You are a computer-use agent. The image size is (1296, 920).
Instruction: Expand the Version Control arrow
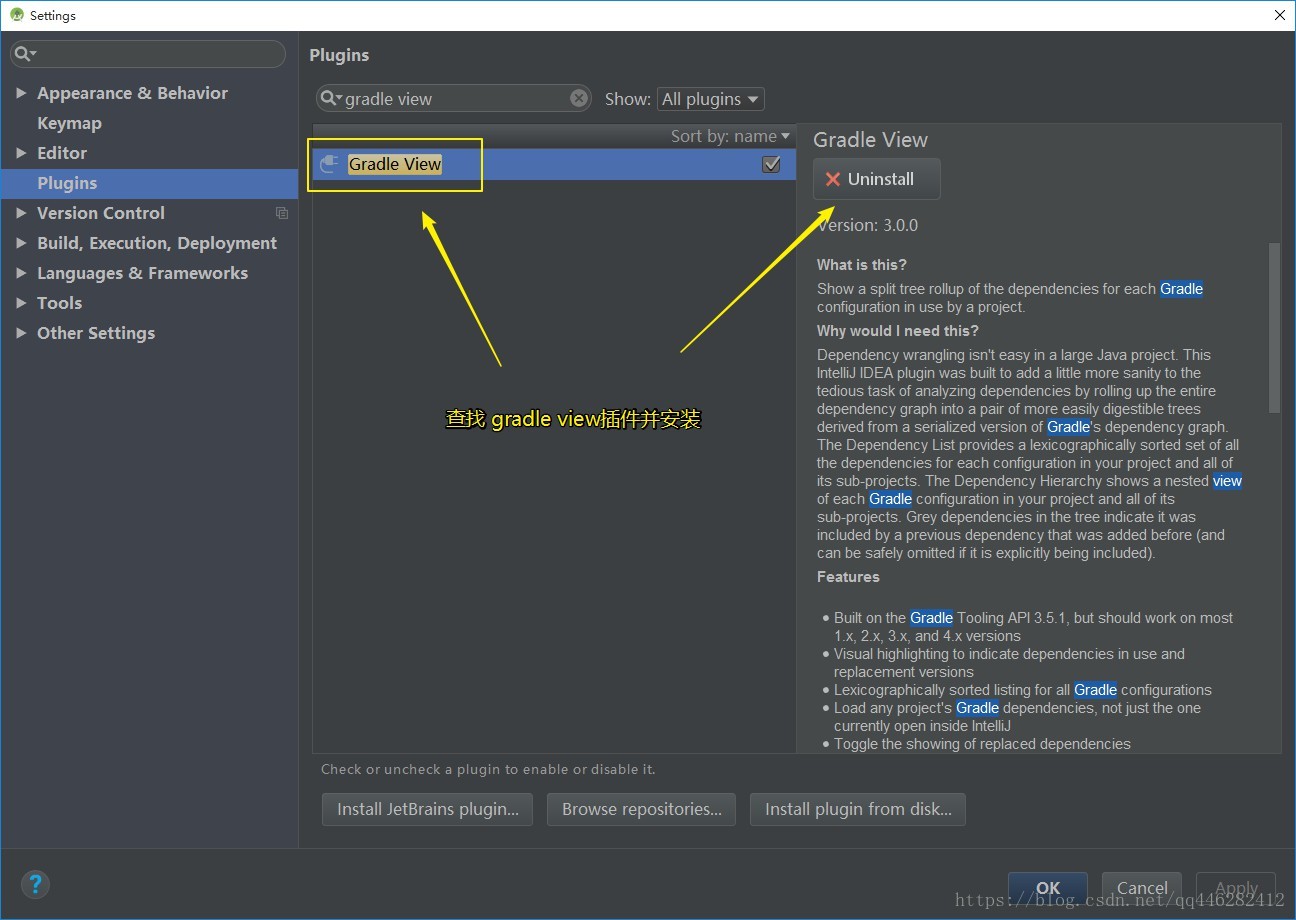coord(21,213)
